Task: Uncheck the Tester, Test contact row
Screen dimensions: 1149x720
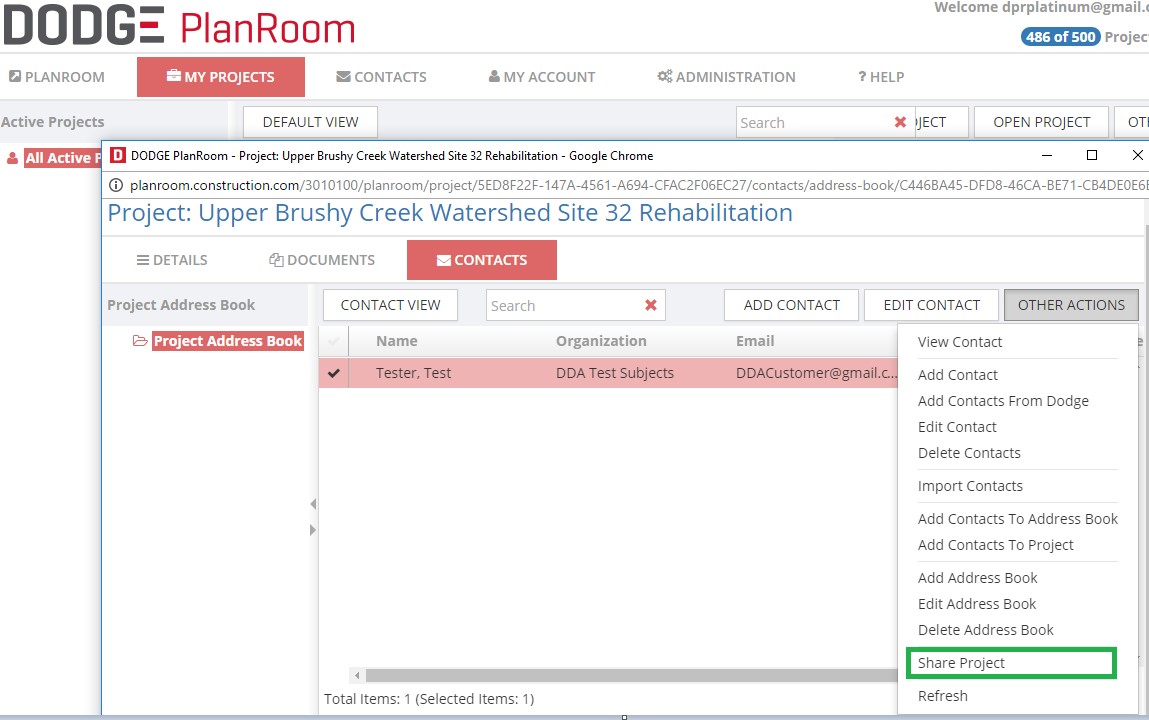Action: tap(334, 373)
